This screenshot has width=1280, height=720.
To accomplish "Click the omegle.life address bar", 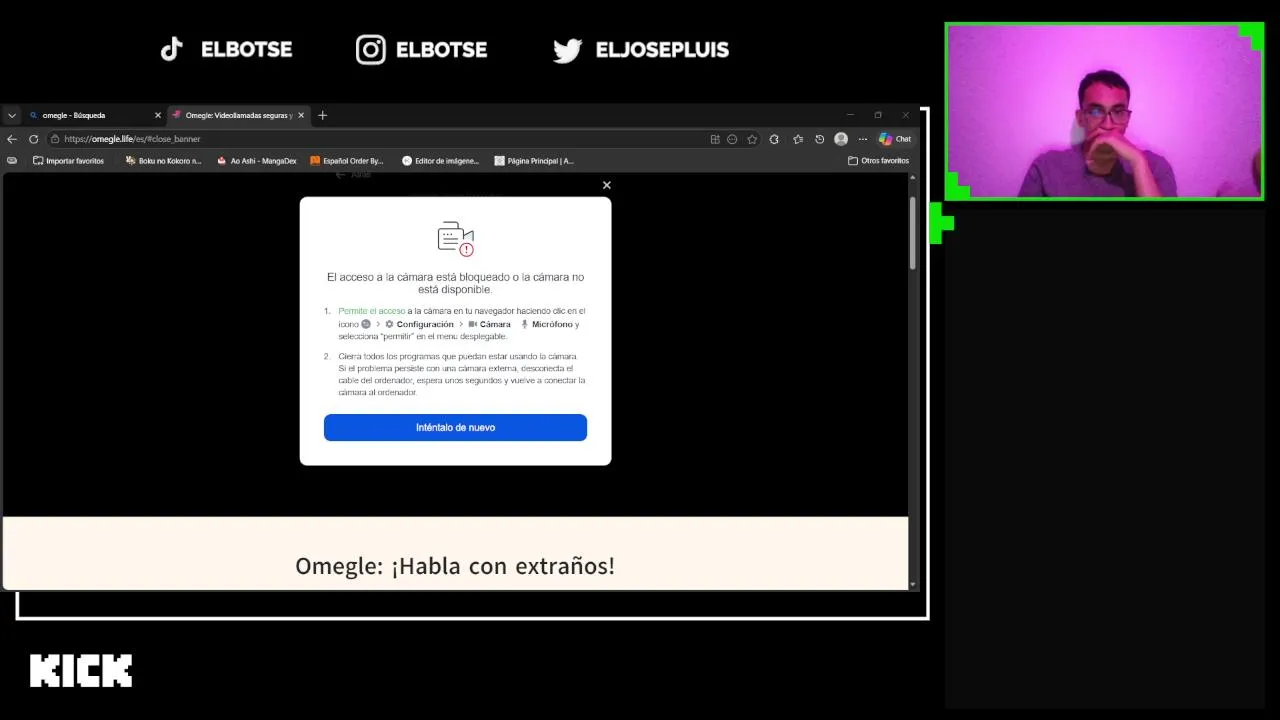I will (380, 139).
